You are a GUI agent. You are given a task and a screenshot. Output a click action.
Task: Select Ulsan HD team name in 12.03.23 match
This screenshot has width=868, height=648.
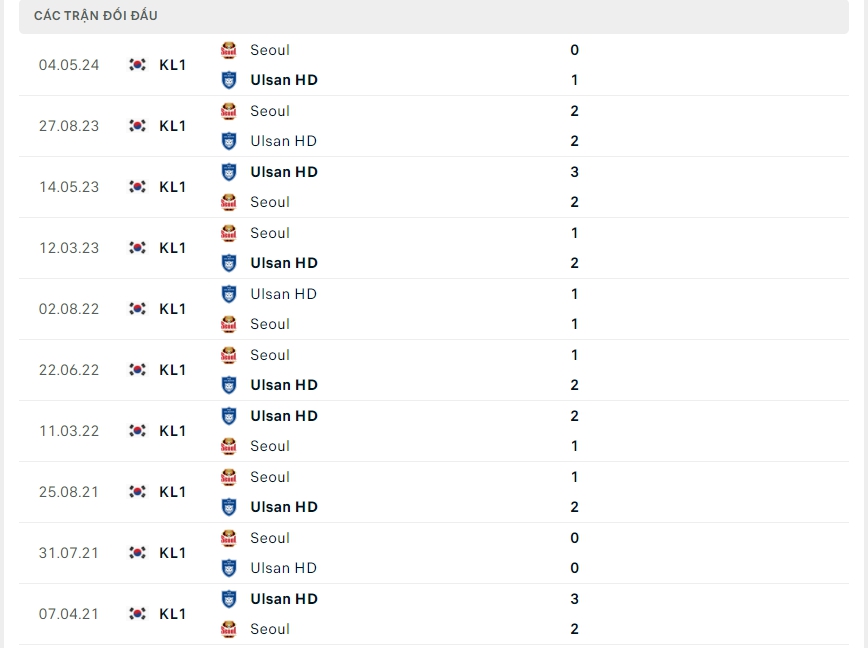pos(284,263)
